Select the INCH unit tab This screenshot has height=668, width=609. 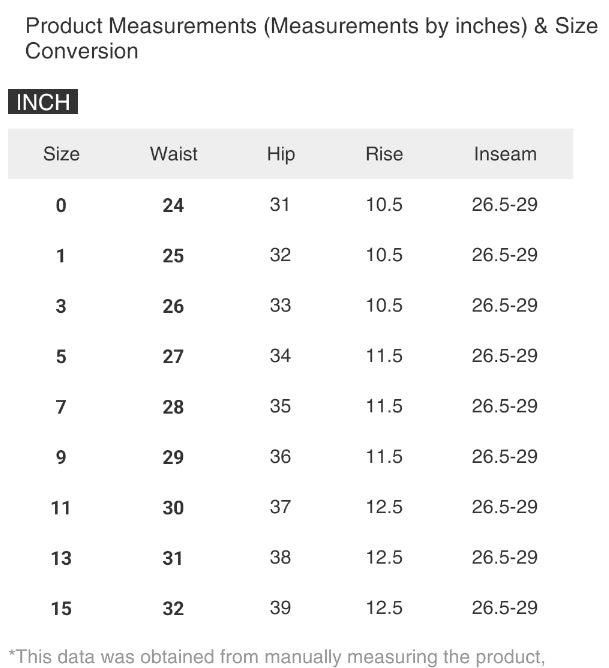(42, 102)
